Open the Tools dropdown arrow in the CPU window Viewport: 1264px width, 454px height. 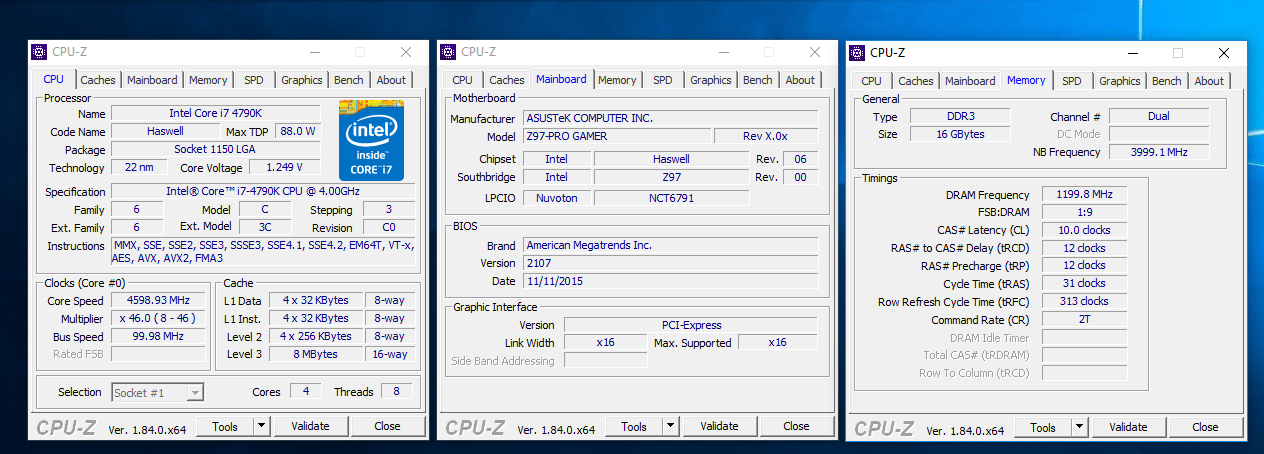pos(261,426)
